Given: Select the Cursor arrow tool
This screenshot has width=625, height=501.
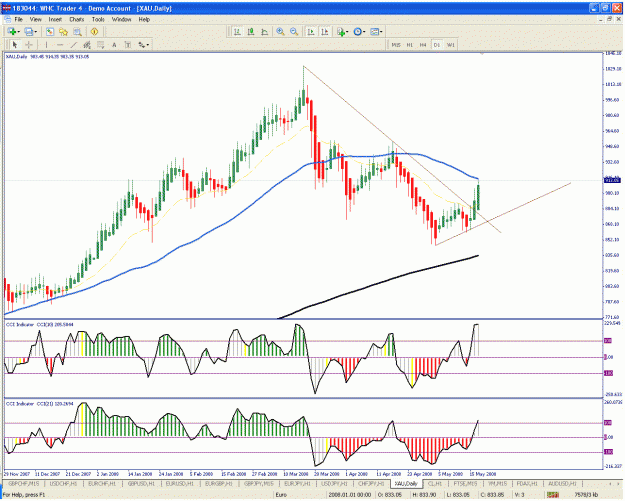Looking at the screenshot, I should pyautogui.click(x=15, y=45).
